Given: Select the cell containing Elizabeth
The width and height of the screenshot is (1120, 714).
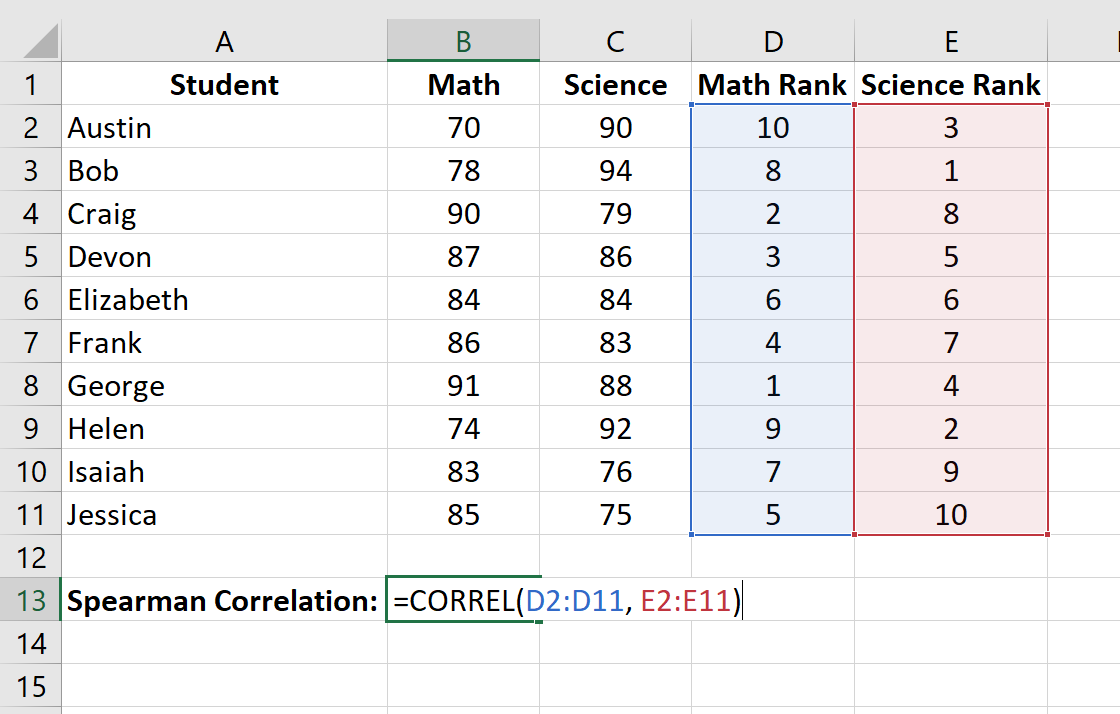Looking at the screenshot, I should [x=224, y=299].
